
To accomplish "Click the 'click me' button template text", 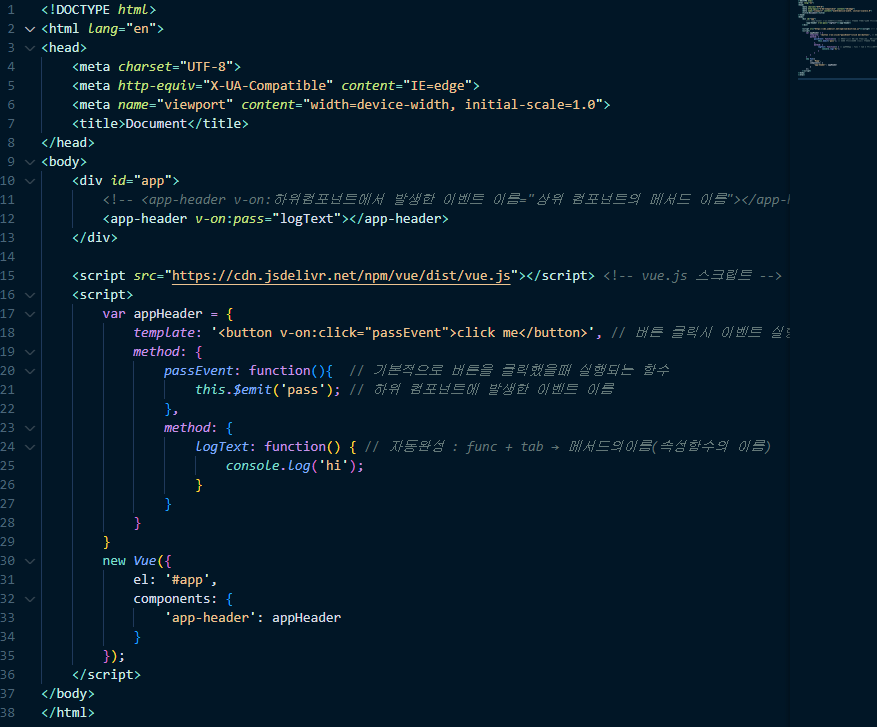I will point(487,333).
